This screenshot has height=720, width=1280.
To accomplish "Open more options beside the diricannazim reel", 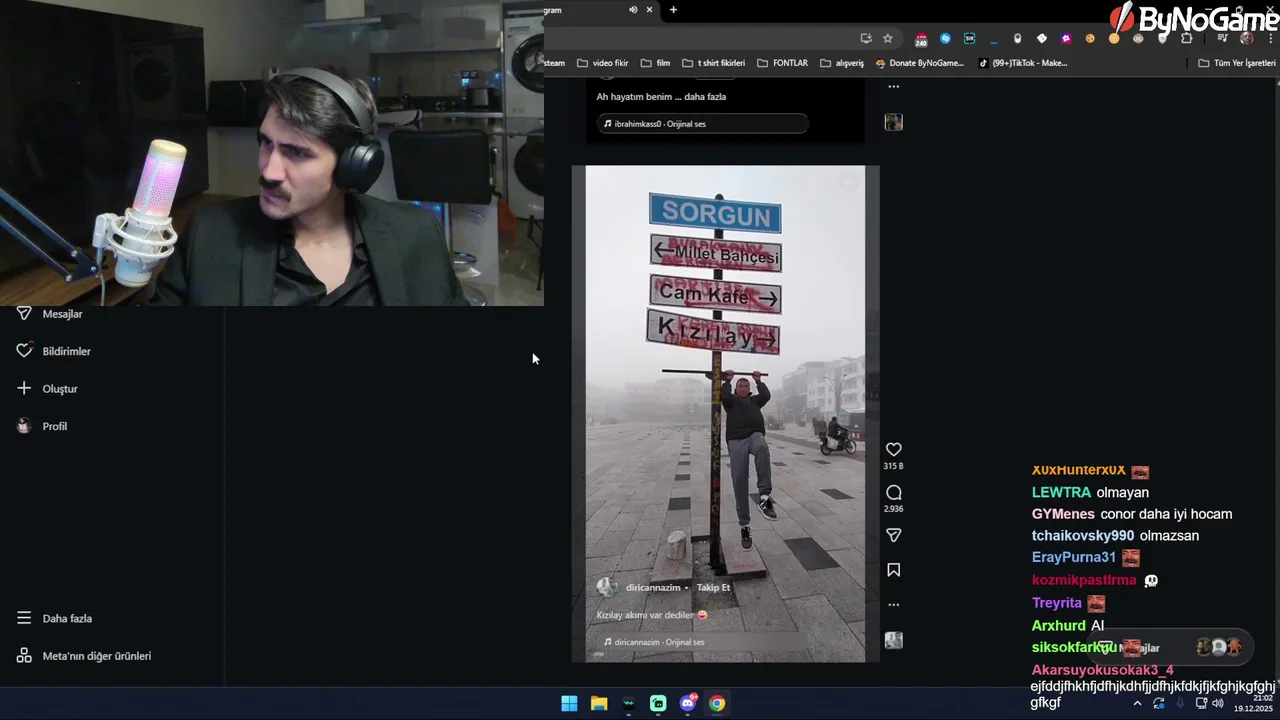I will 894,604.
